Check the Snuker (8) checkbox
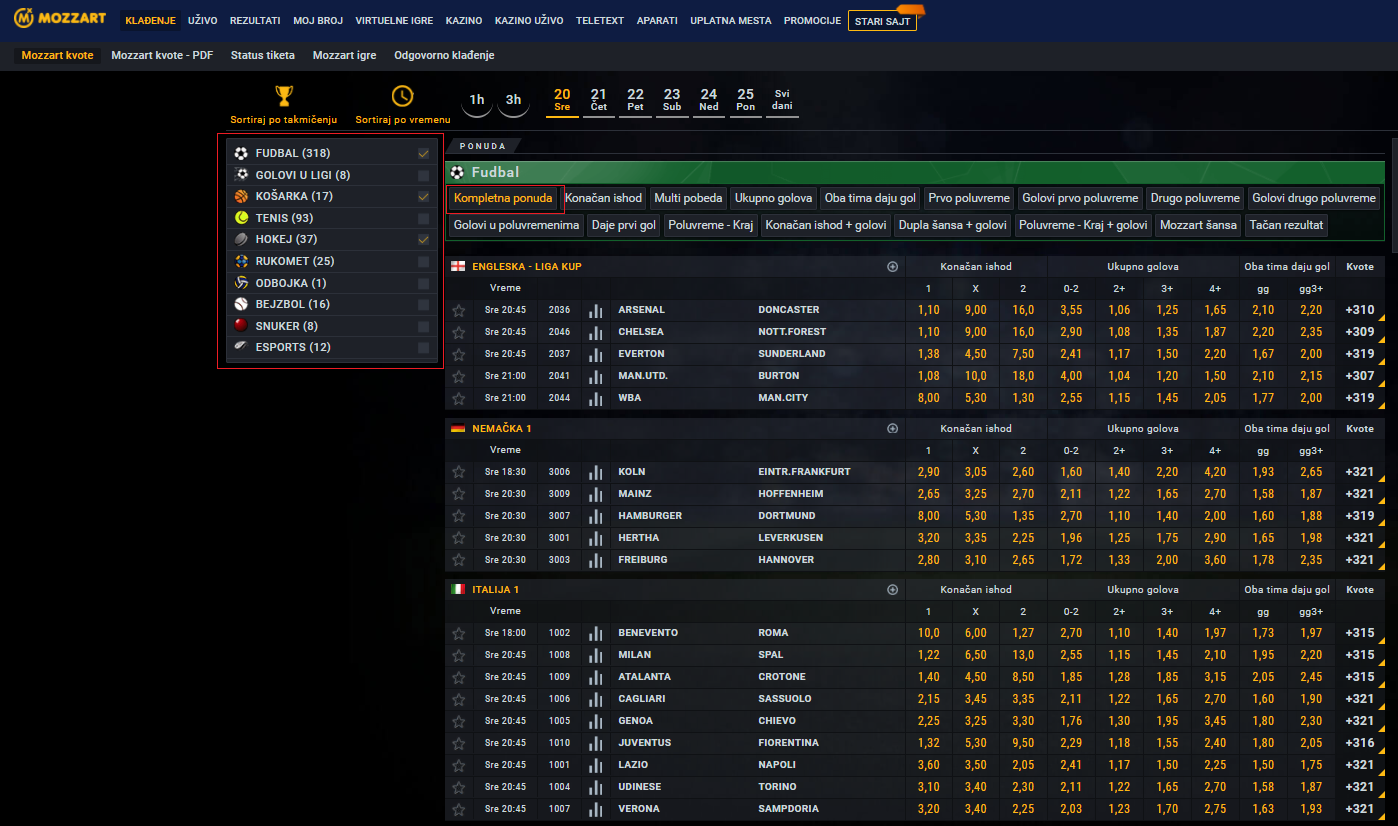The height and width of the screenshot is (826, 1398). coord(424,326)
